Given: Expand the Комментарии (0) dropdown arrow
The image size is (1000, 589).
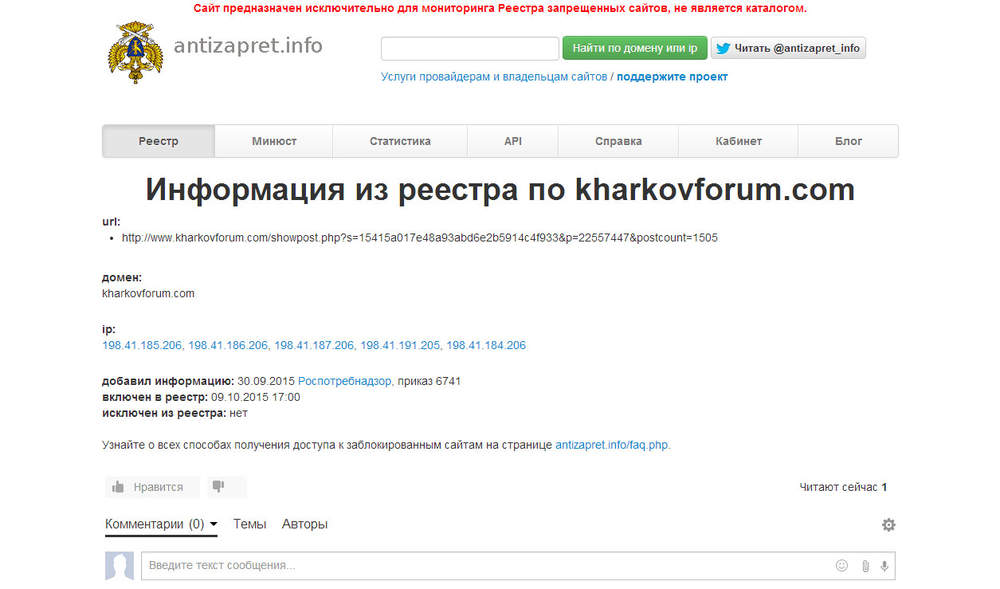Looking at the screenshot, I should coord(214,524).
